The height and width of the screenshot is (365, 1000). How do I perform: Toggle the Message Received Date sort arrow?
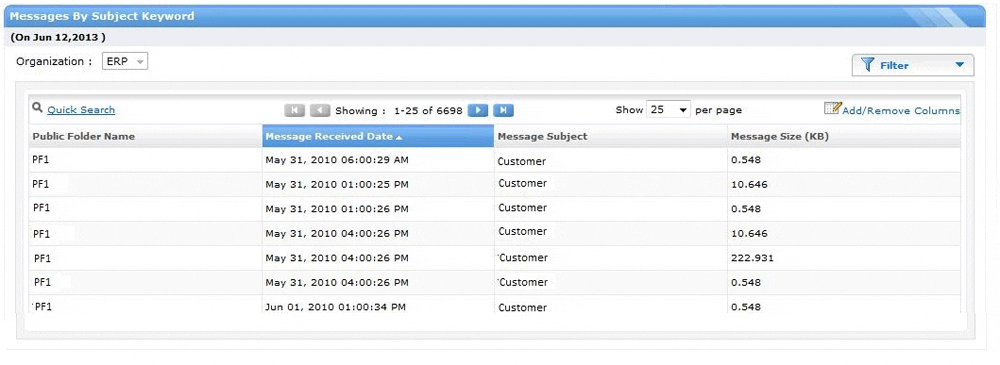point(399,137)
